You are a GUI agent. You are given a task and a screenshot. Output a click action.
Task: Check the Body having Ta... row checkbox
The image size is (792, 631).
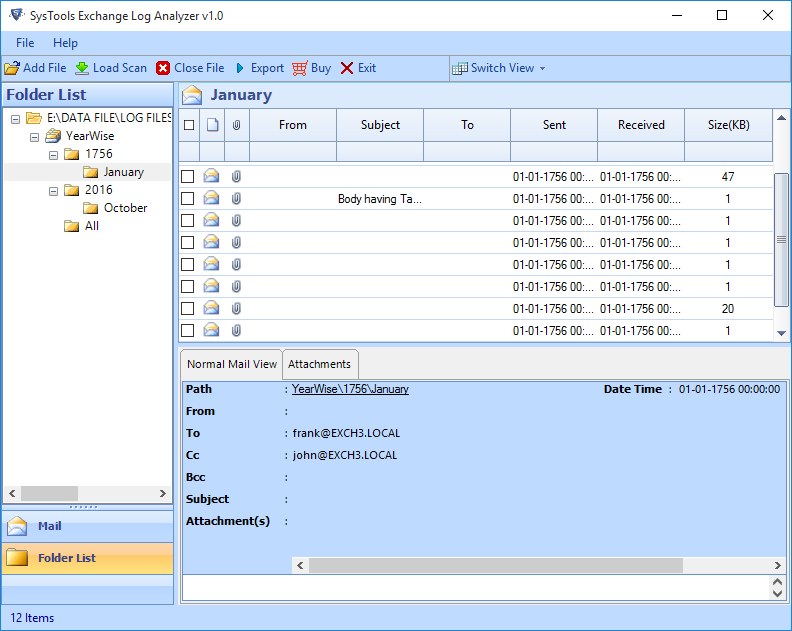click(187, 199)
